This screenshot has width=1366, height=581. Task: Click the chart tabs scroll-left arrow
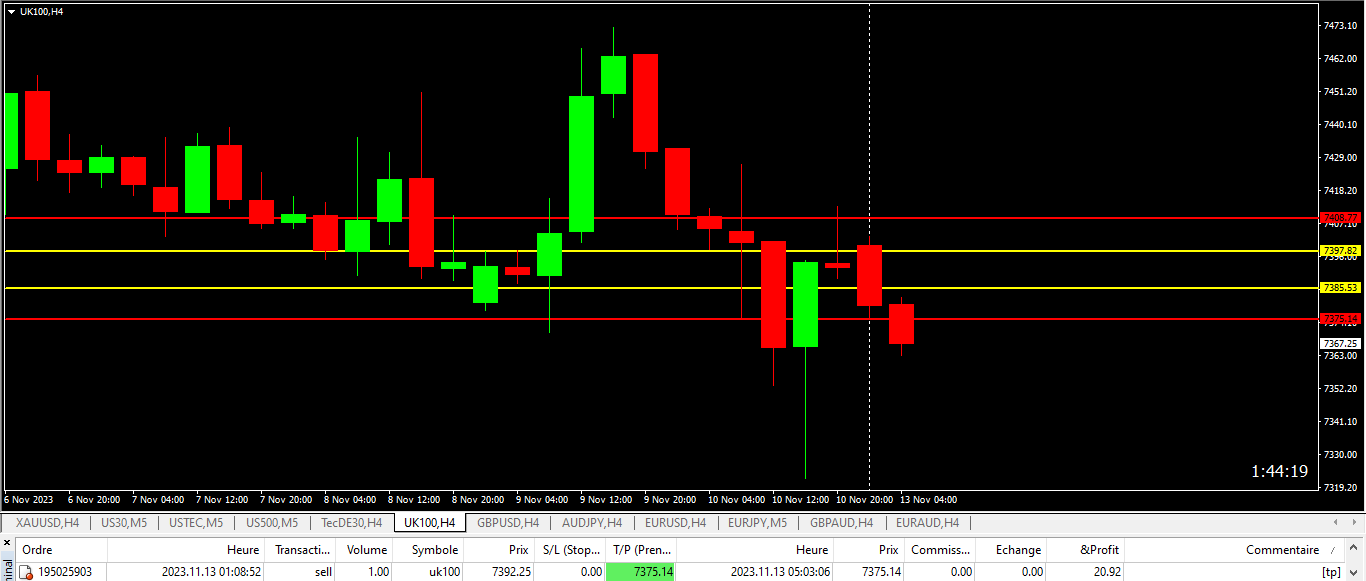(1337, 522)
